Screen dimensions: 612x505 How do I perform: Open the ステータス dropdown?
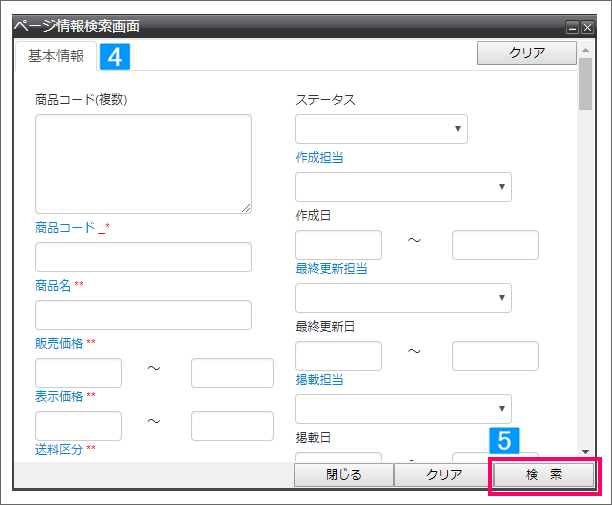pyautogui.click(x=381, y=129)
